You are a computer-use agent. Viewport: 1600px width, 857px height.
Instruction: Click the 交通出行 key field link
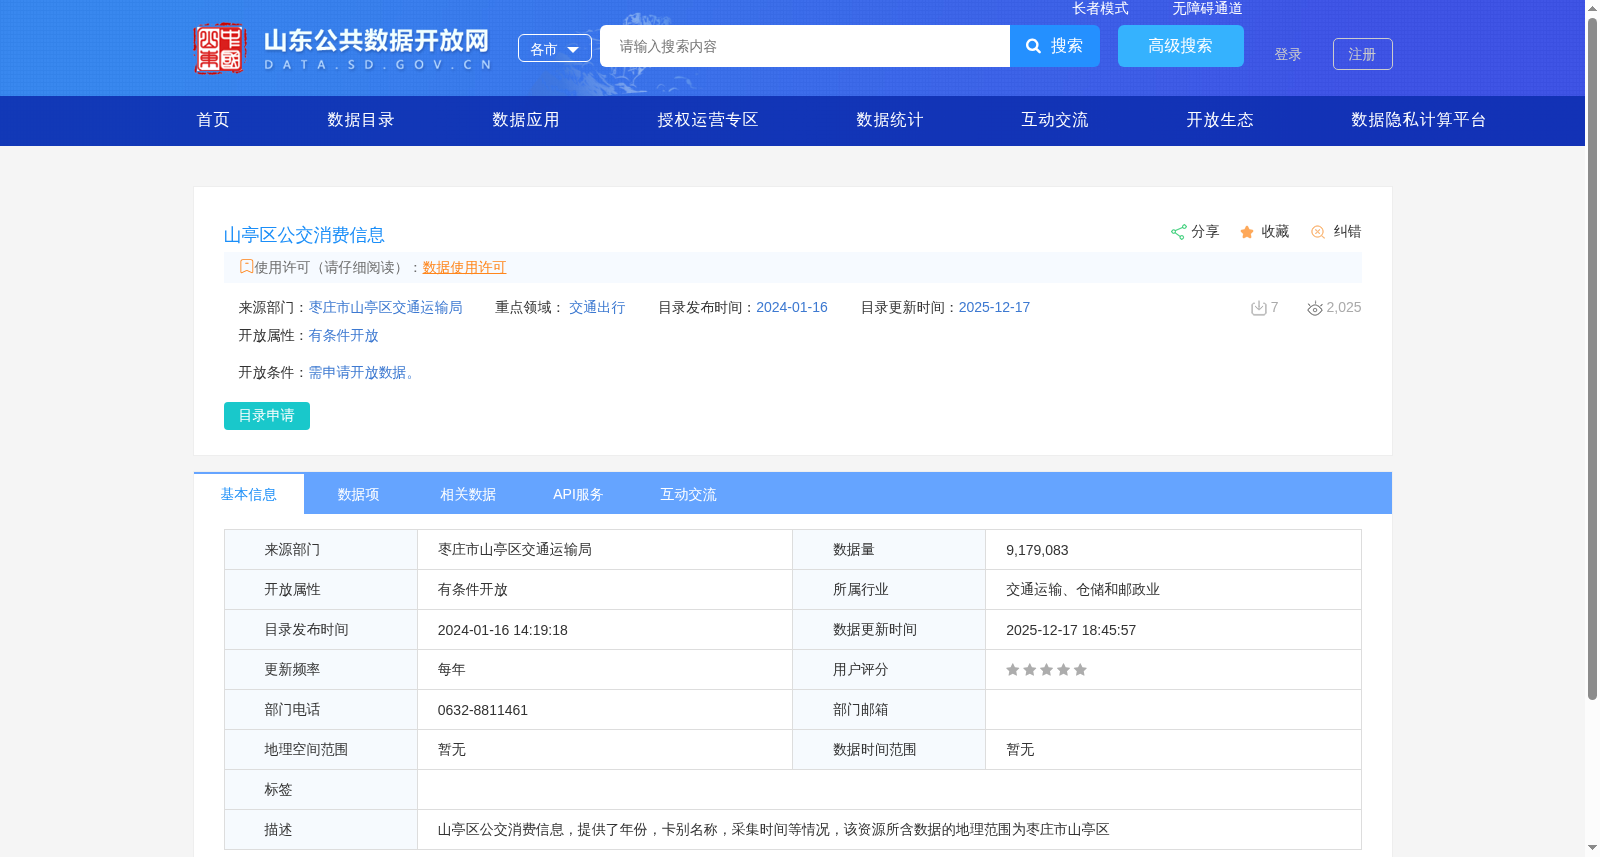tap(597, 307)
